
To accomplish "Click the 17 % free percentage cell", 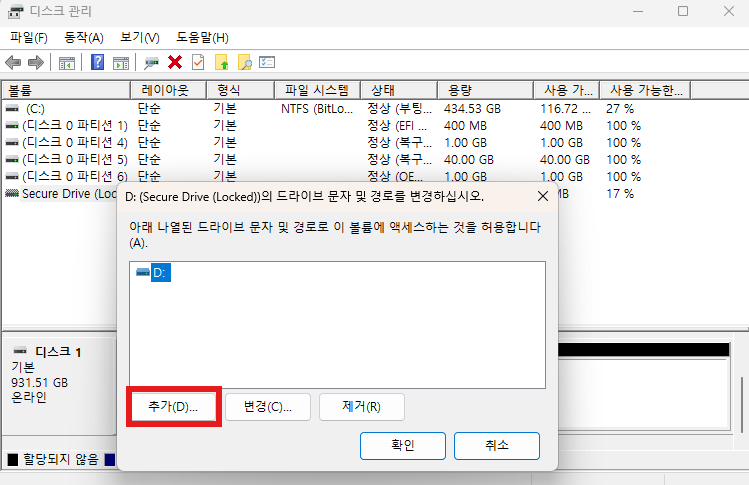I will pyautogui.click(x=620, y=194).
